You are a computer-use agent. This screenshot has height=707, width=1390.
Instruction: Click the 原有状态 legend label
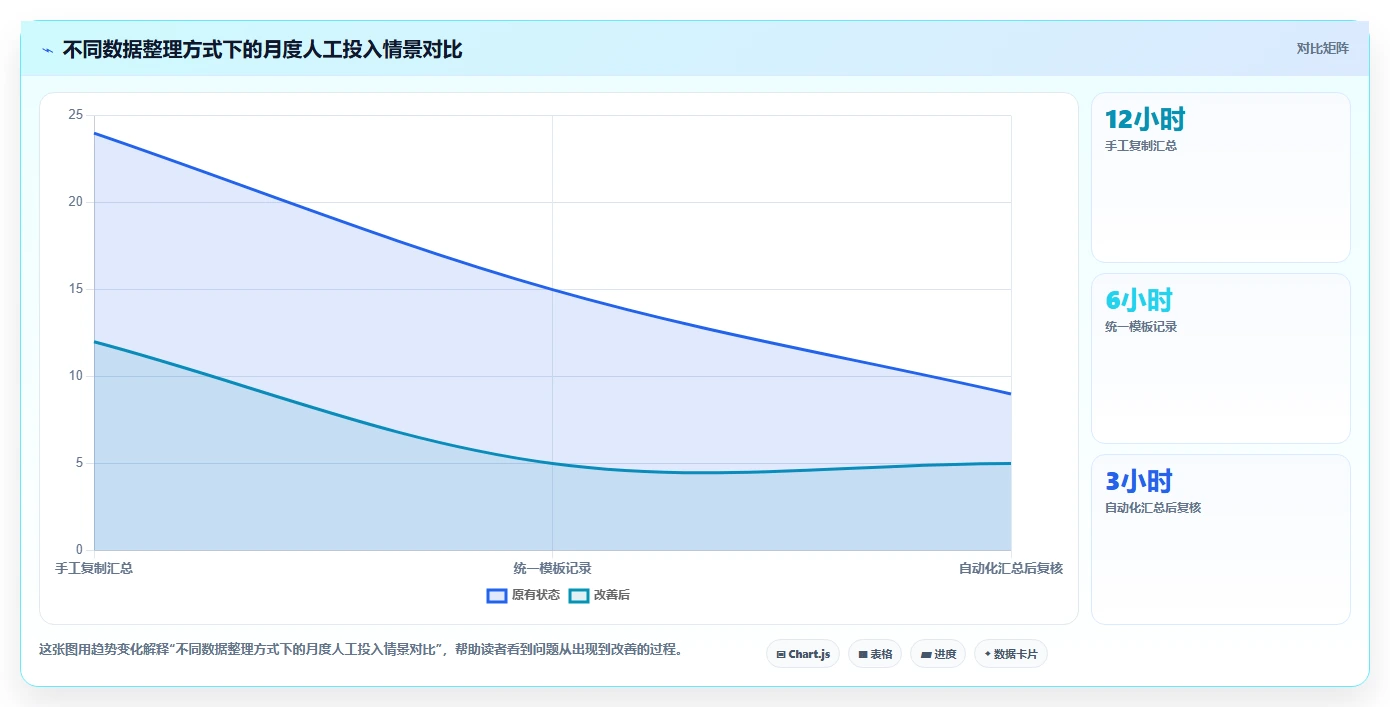coord(536,595)
